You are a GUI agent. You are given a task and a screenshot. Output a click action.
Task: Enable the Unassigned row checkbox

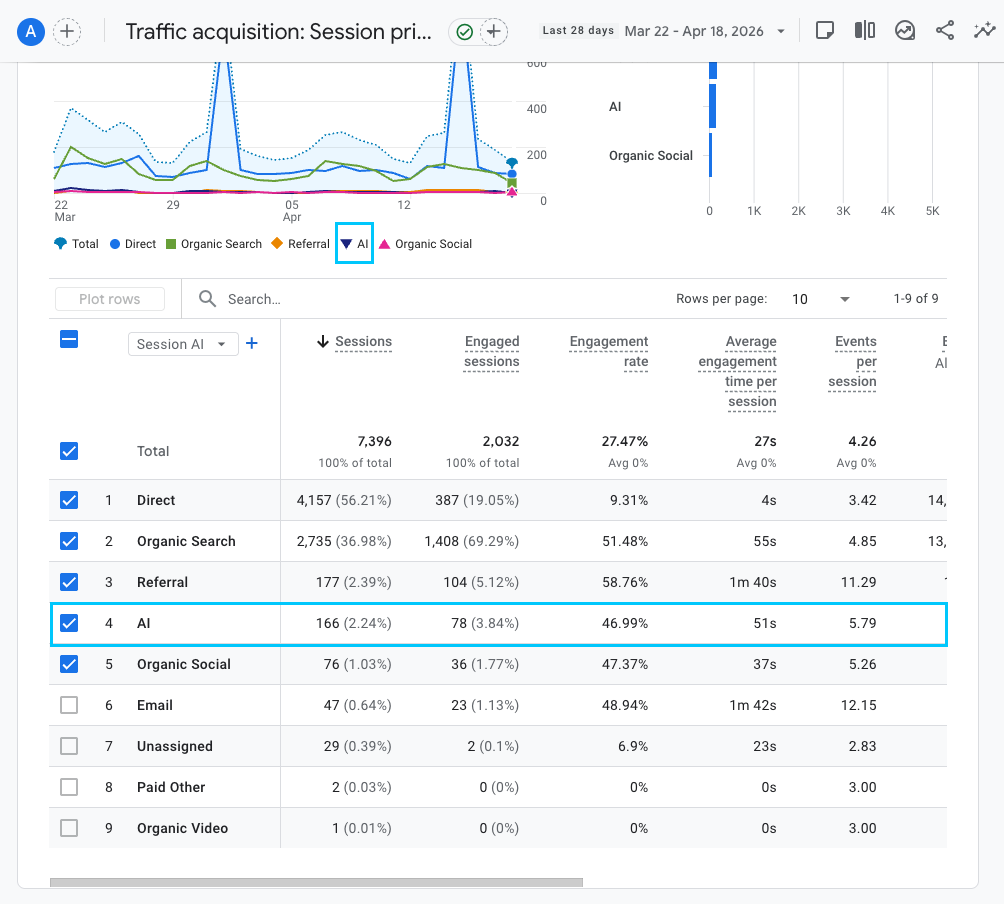tap(69, 746)
